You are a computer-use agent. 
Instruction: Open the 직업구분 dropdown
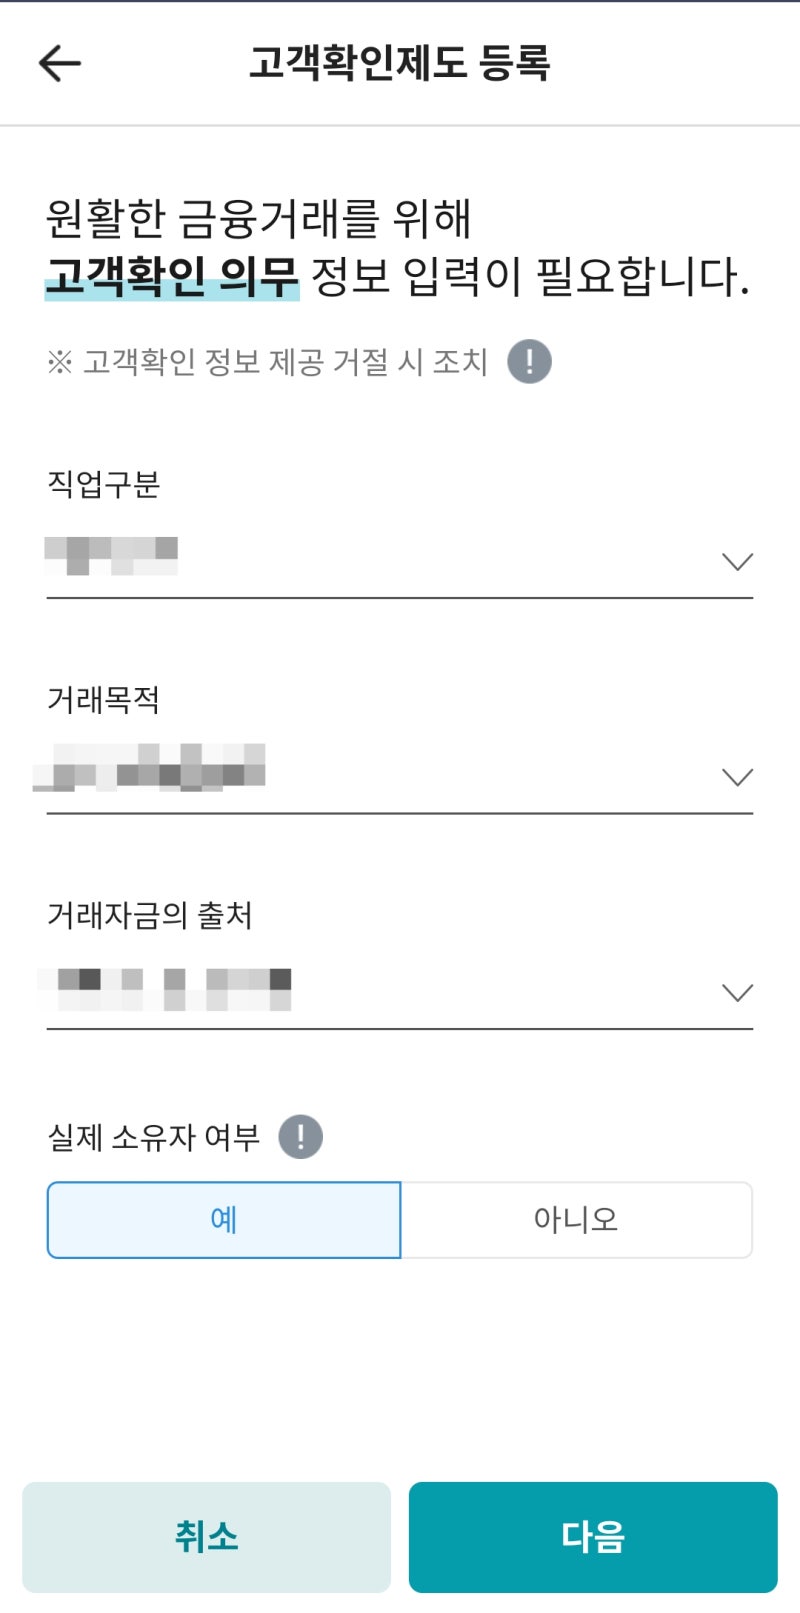[737, 561]
